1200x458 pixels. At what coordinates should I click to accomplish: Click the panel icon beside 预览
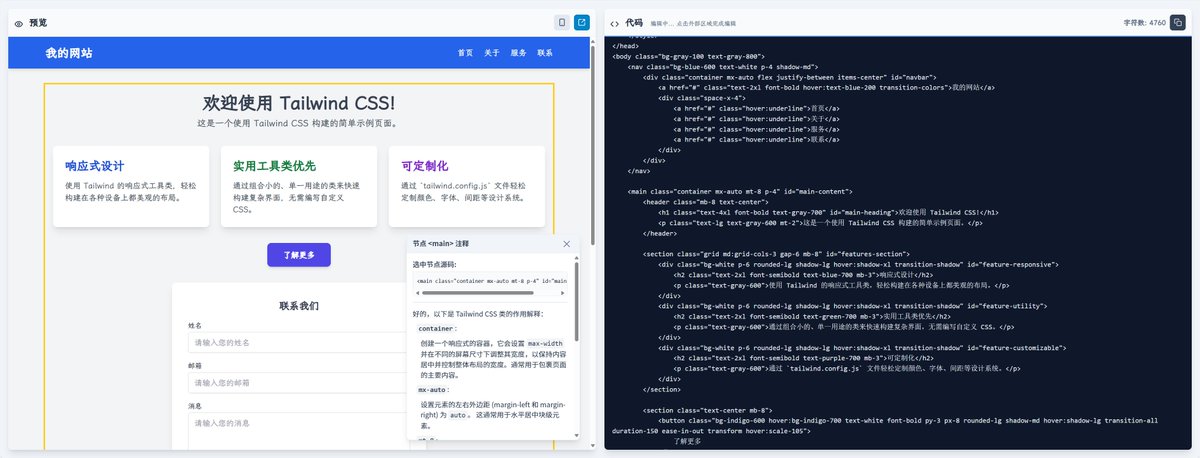19,22
